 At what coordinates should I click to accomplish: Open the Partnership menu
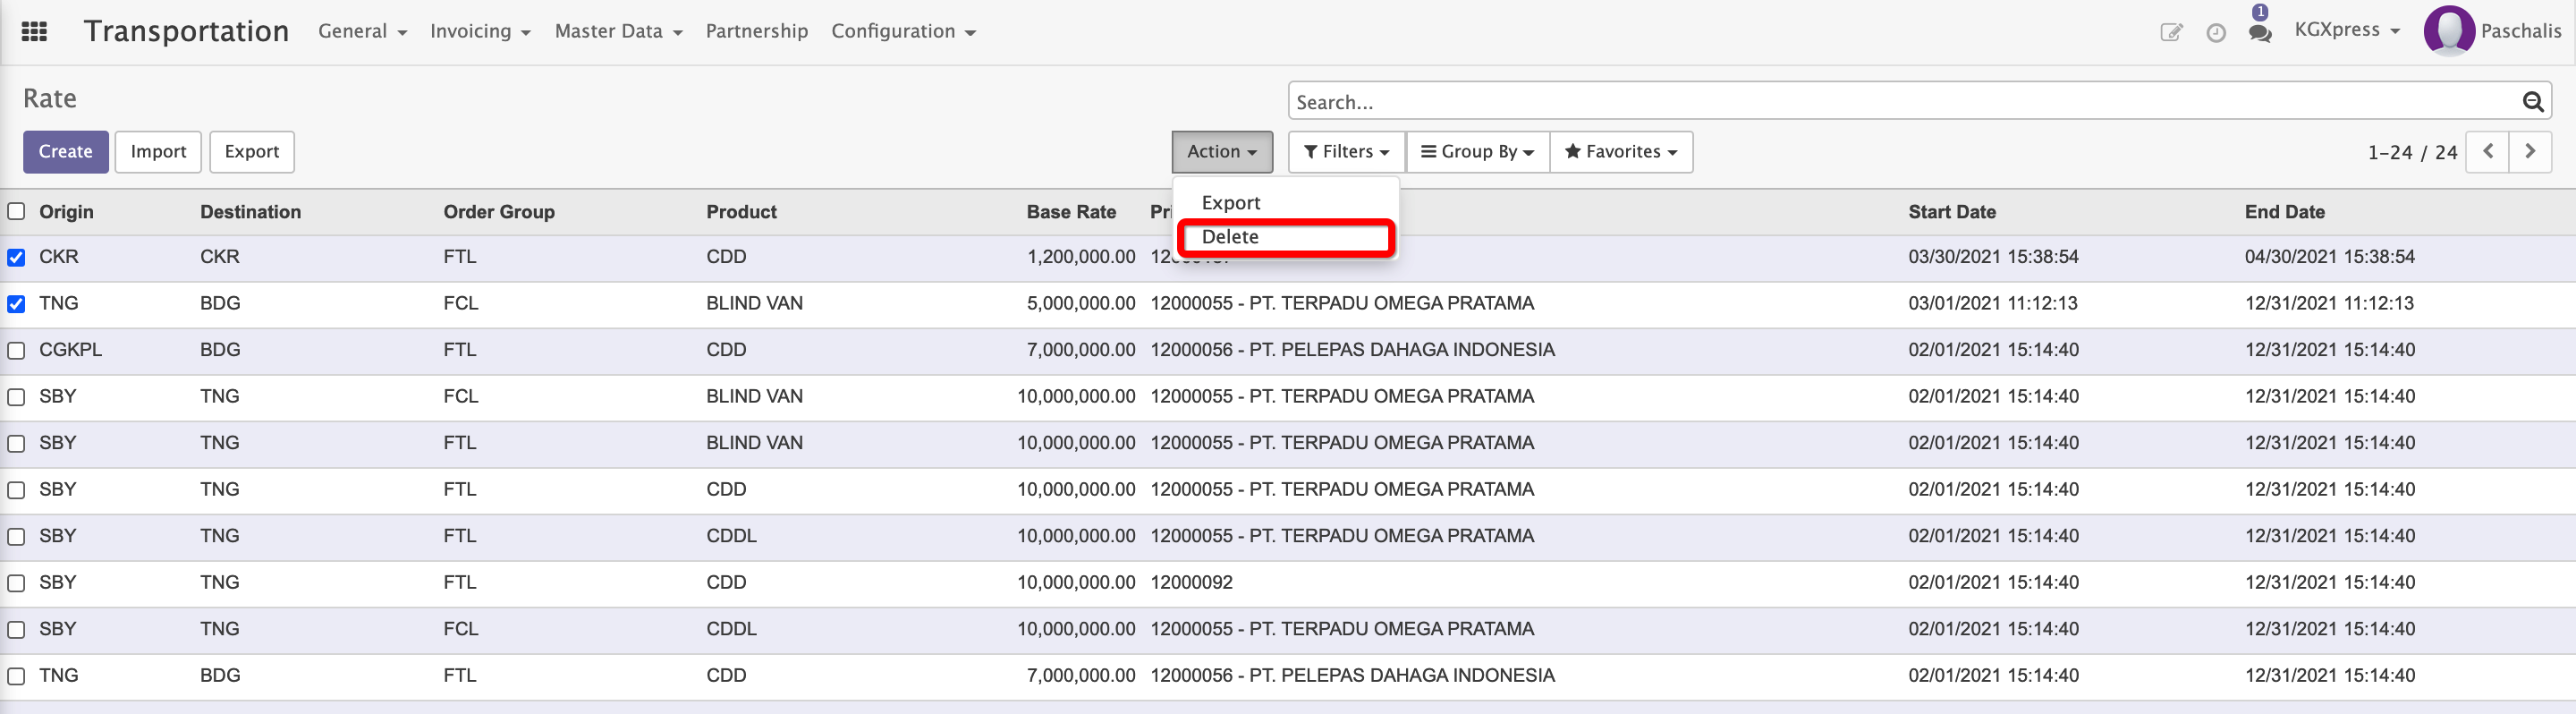[756, 32]
